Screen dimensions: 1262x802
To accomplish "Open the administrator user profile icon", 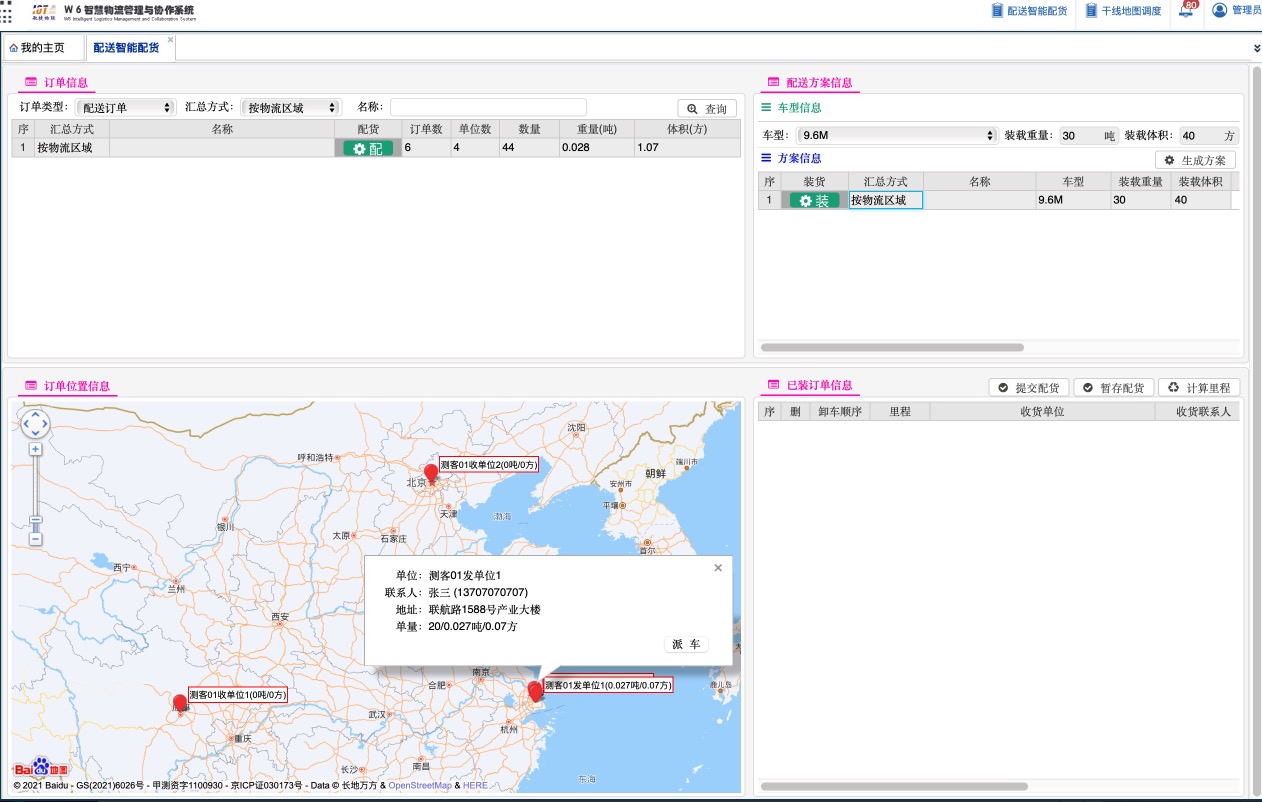I will coord(1219,10).
